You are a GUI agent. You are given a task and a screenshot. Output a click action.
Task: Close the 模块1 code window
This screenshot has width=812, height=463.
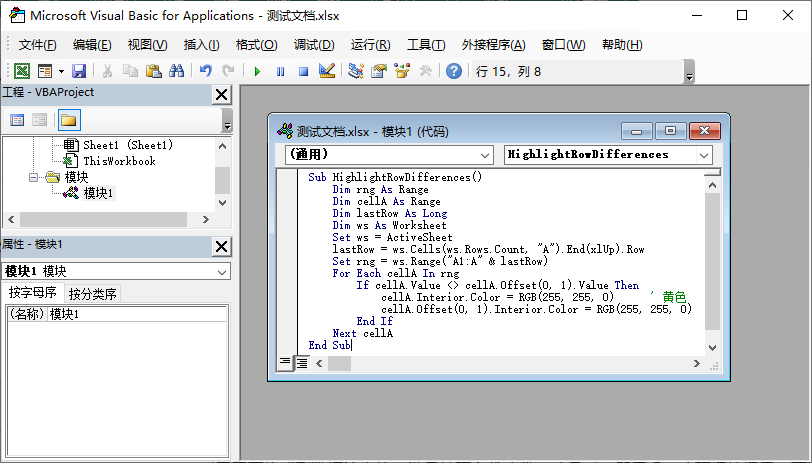[x=704, y=131]
